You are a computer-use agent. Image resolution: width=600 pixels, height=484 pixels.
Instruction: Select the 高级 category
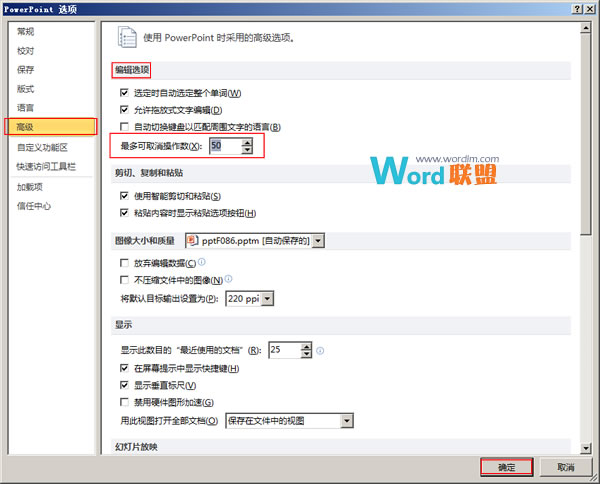(x=51, y=127)
